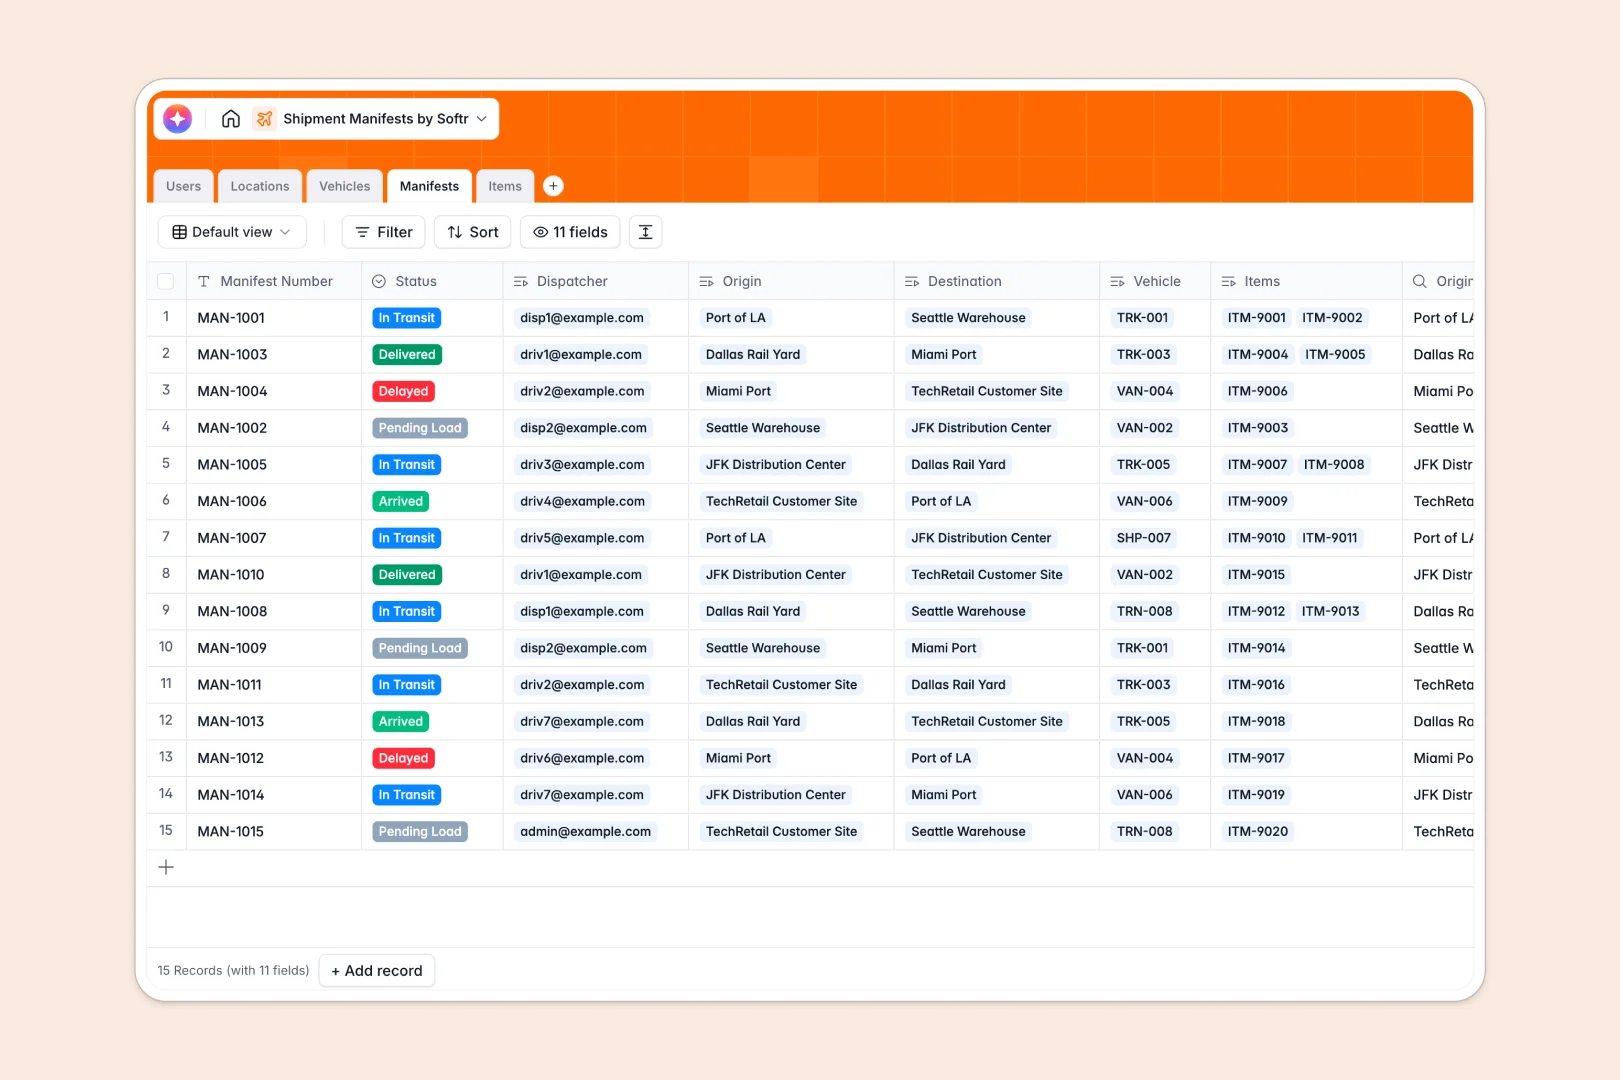Image resolution: width=1620 pixels, height=1080 pixels.
Task: Click the ITM-9013 item chip
Action: pyautogui.click(x=1330, y=611)
